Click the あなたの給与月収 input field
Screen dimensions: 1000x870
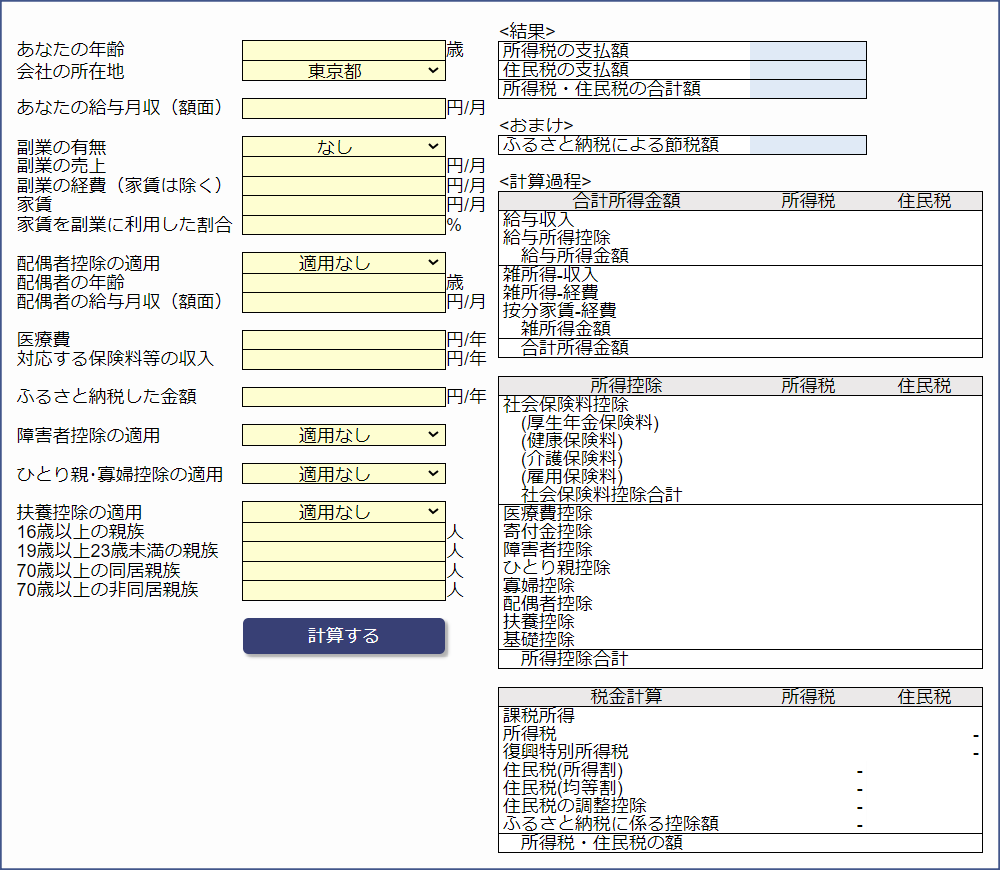coord(344,108)
